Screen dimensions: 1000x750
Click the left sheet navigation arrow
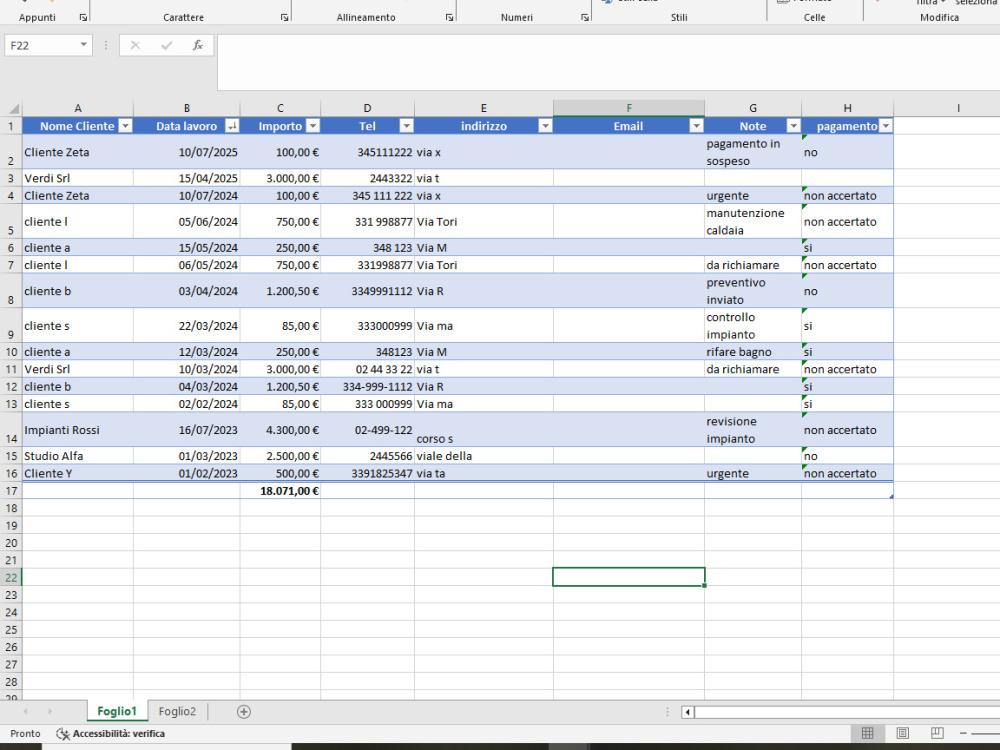(24, 711)
